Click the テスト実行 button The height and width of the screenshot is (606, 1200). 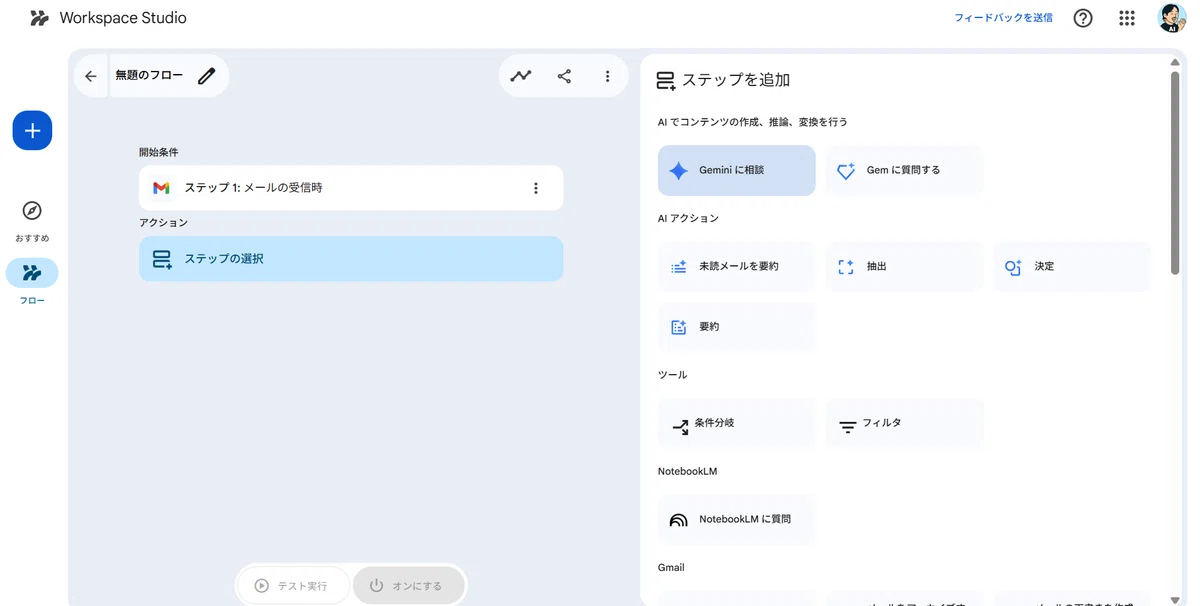click(294, 586)
